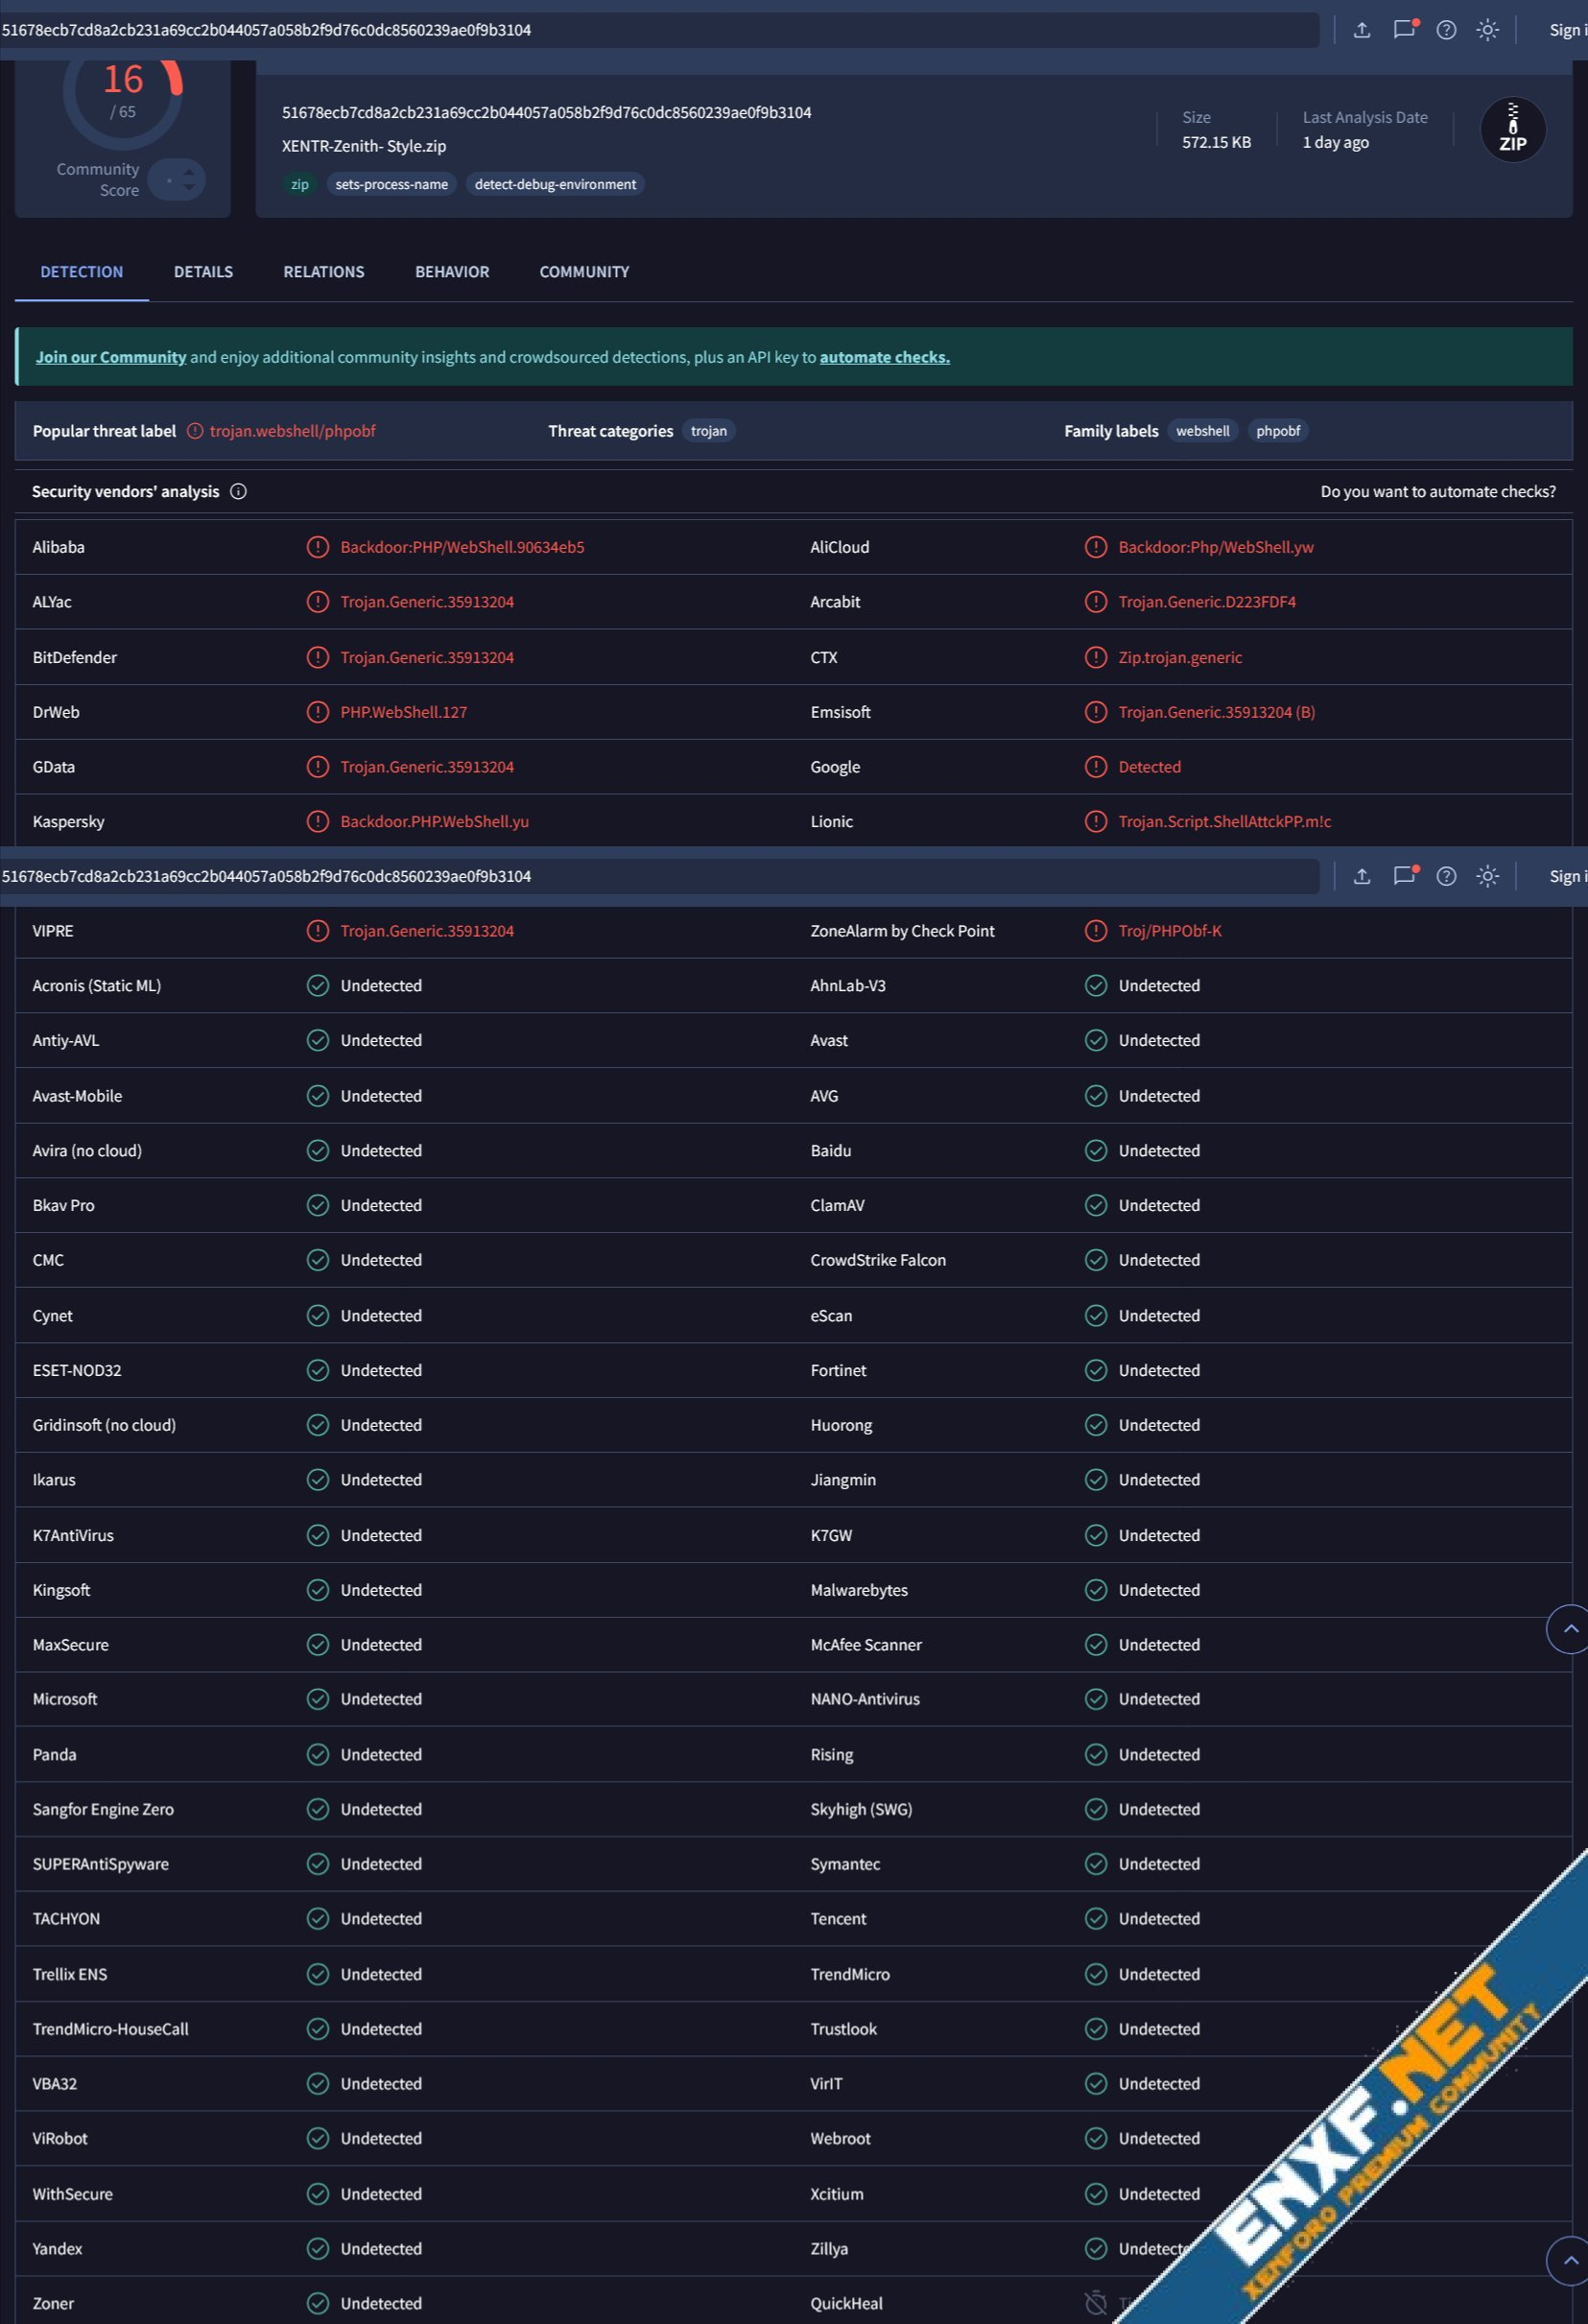Open the COMMUNITY tab
Viewport: 1588px width, 2324px height.
(584, 272)
